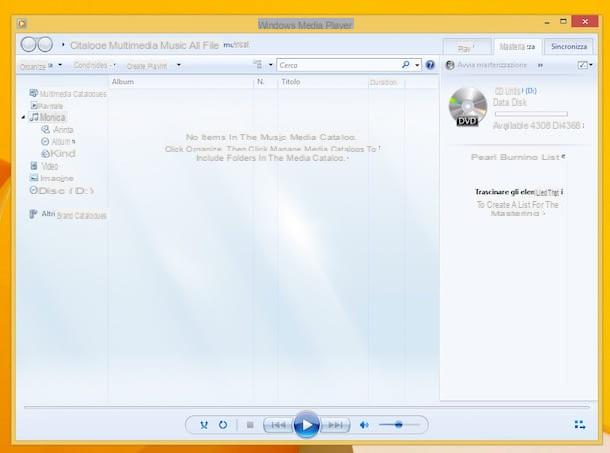Image resolution: width=610 pixels, height=453 pixels.
Task: Select Imagine pictures in the sidebar
Action: 51,178
